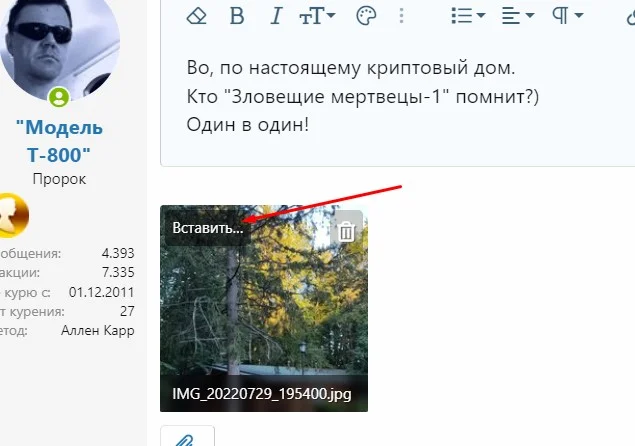The width and height of the screenshot is (635, 446).
Task: Click the eraser remove-formatting icon
Action: pos(196,16)
